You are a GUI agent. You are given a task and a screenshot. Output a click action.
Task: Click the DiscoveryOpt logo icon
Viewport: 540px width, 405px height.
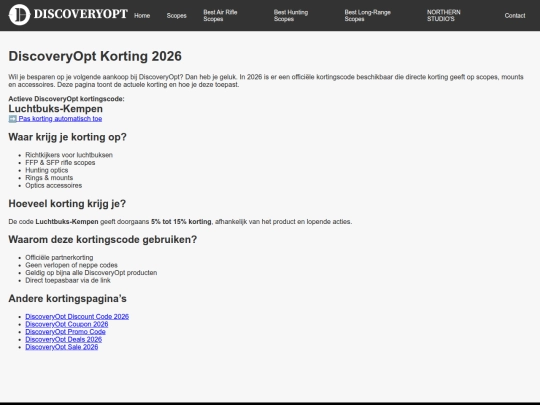(x=19, y=15)
